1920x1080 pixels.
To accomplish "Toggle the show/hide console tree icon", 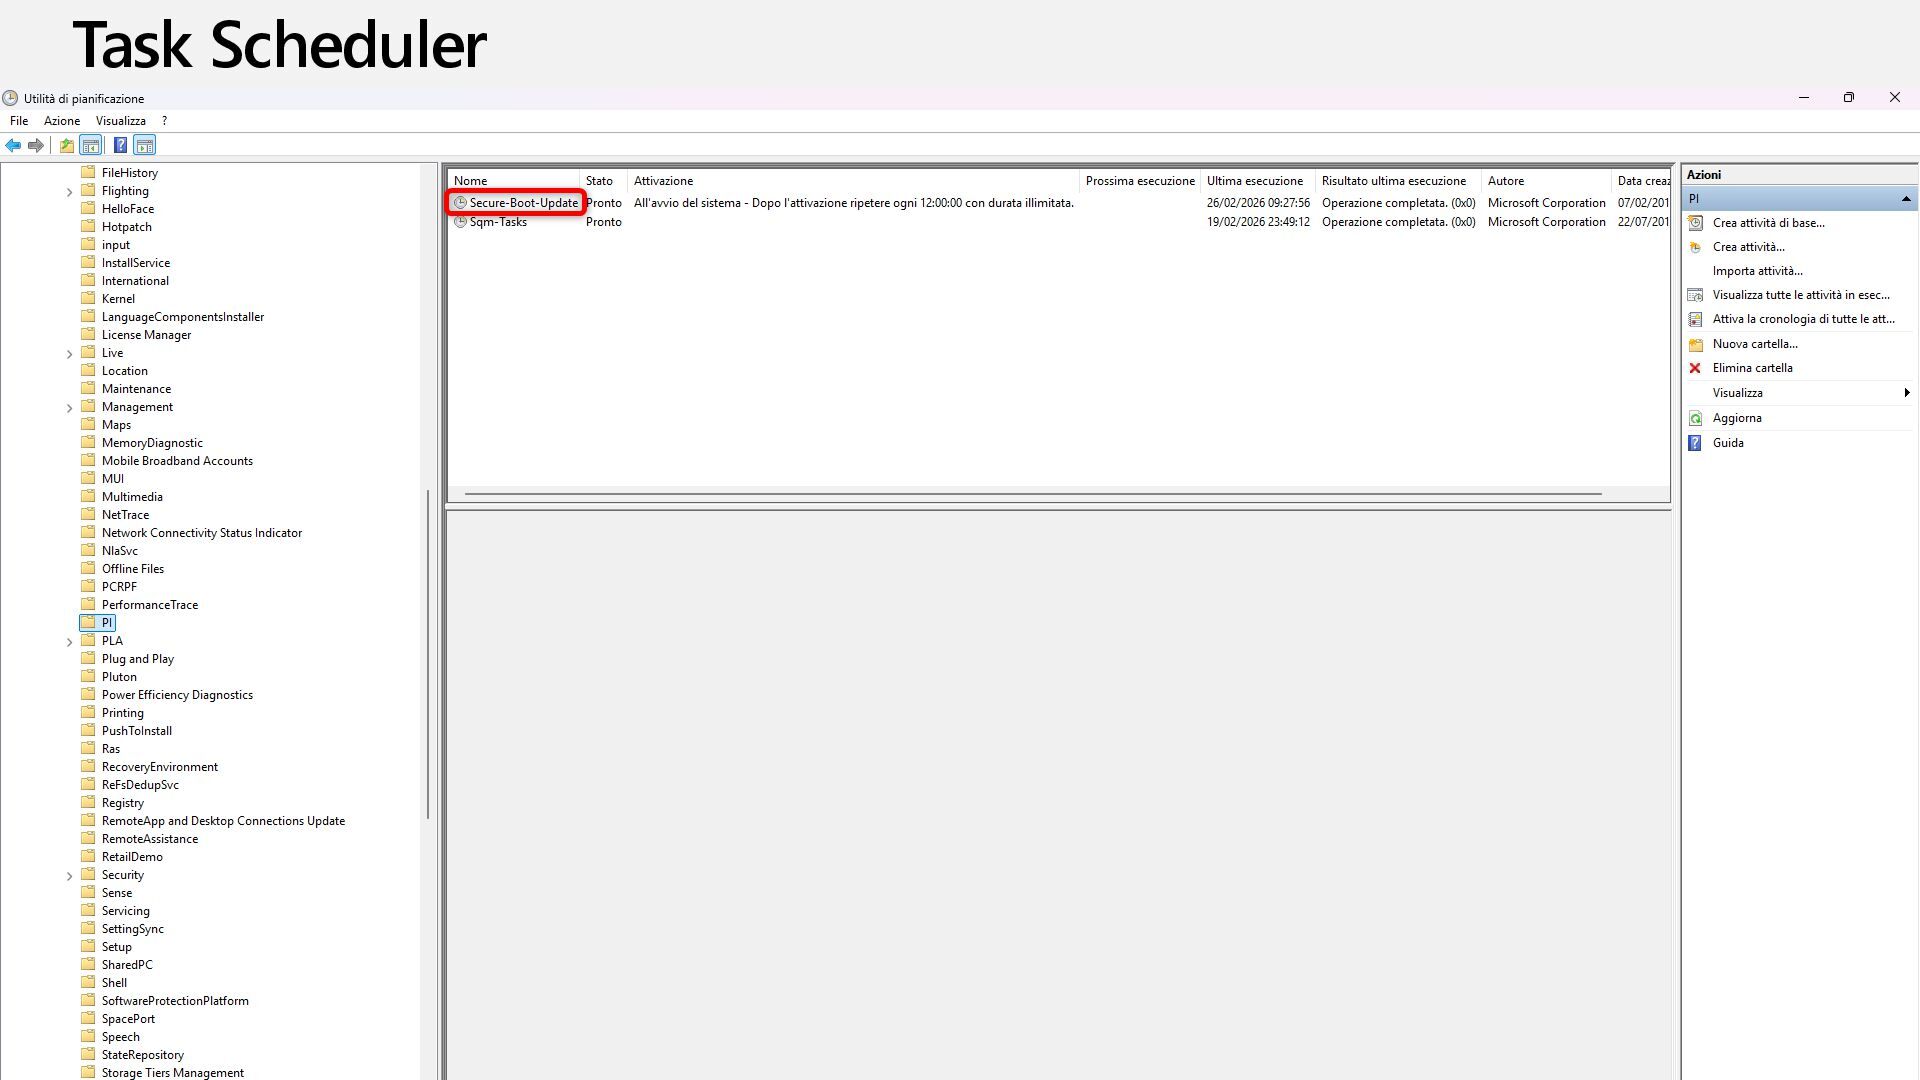I will [90, 146].
